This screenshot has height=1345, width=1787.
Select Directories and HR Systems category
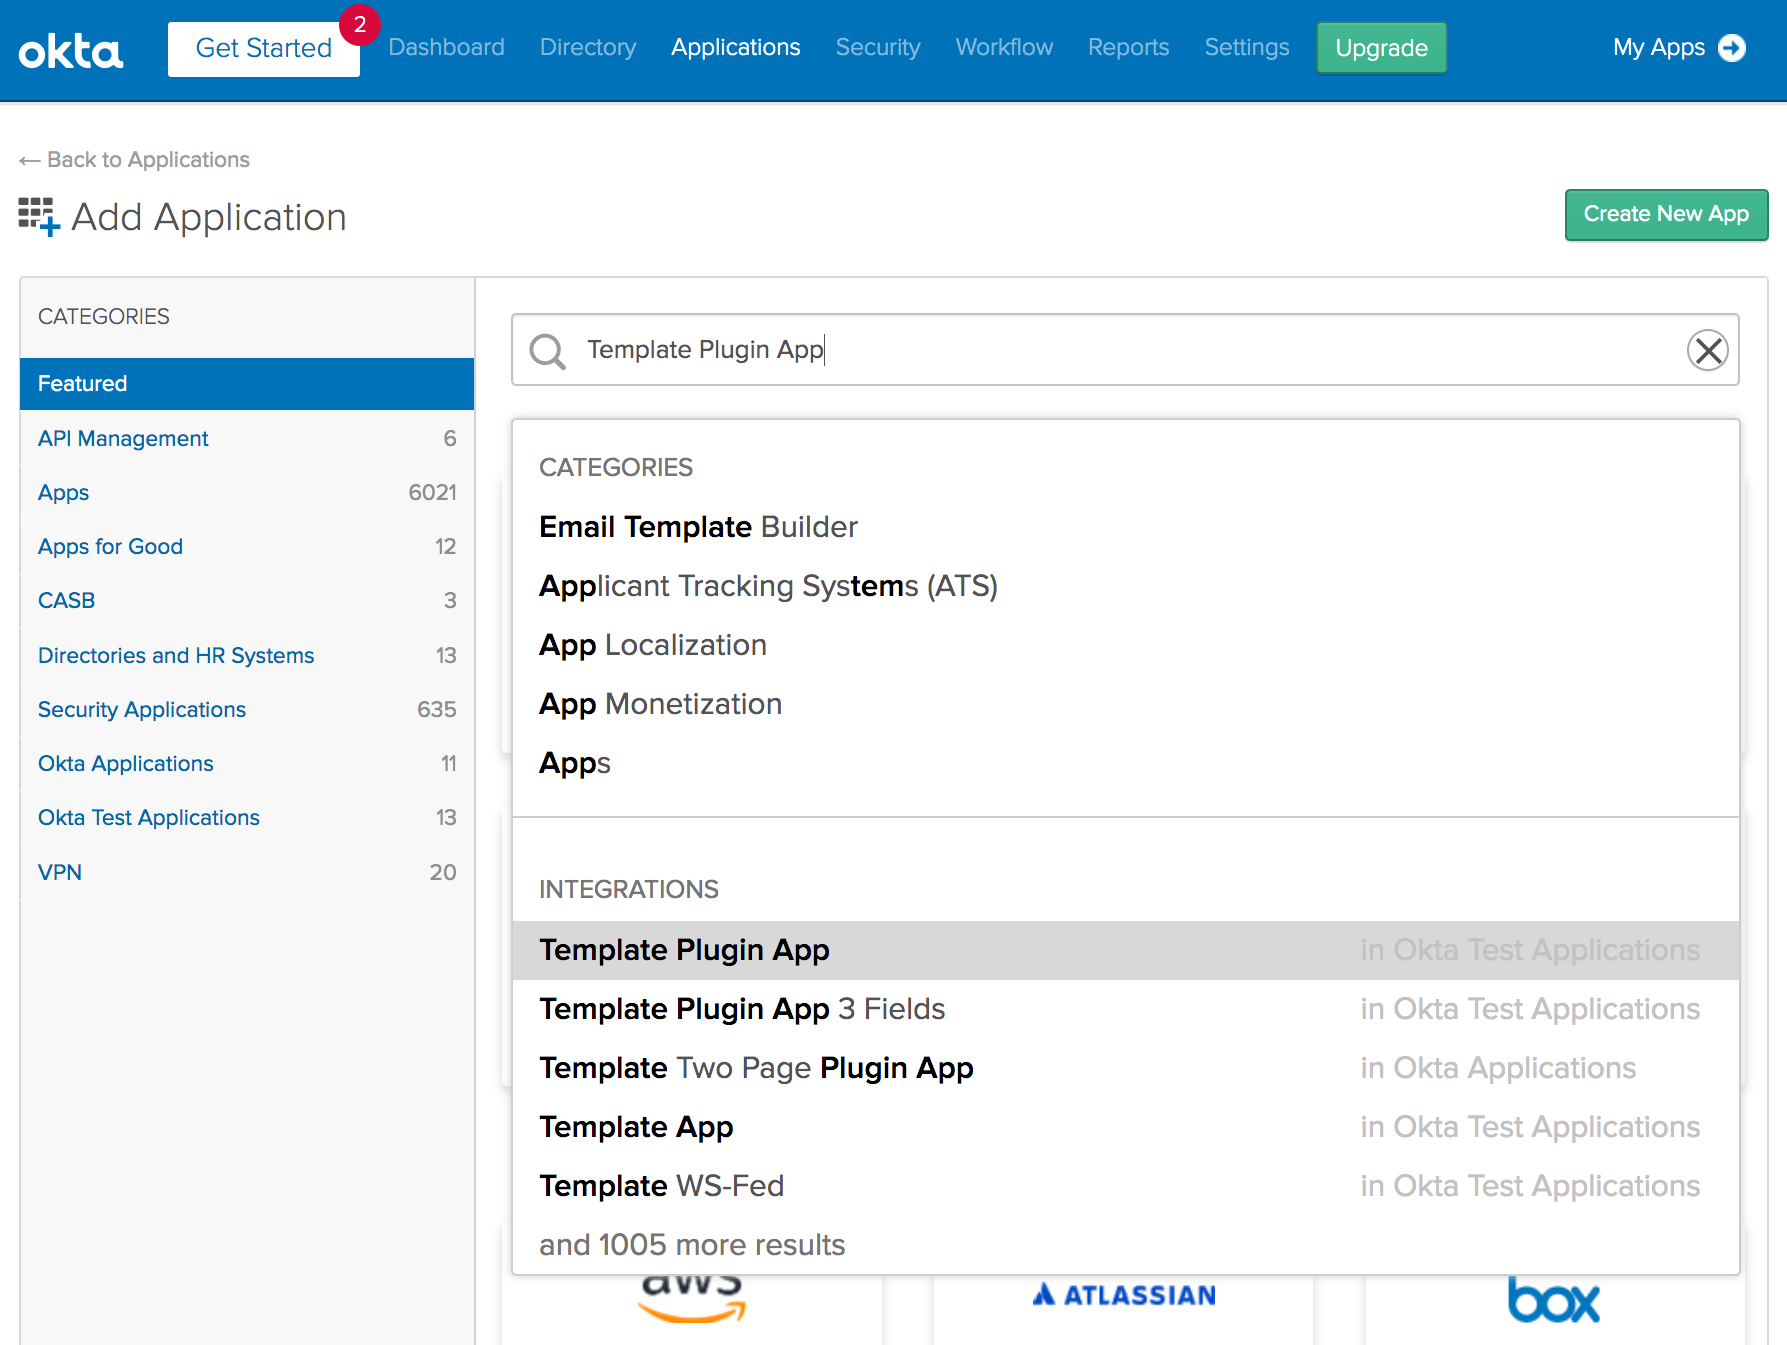click(x=247, y=655)
